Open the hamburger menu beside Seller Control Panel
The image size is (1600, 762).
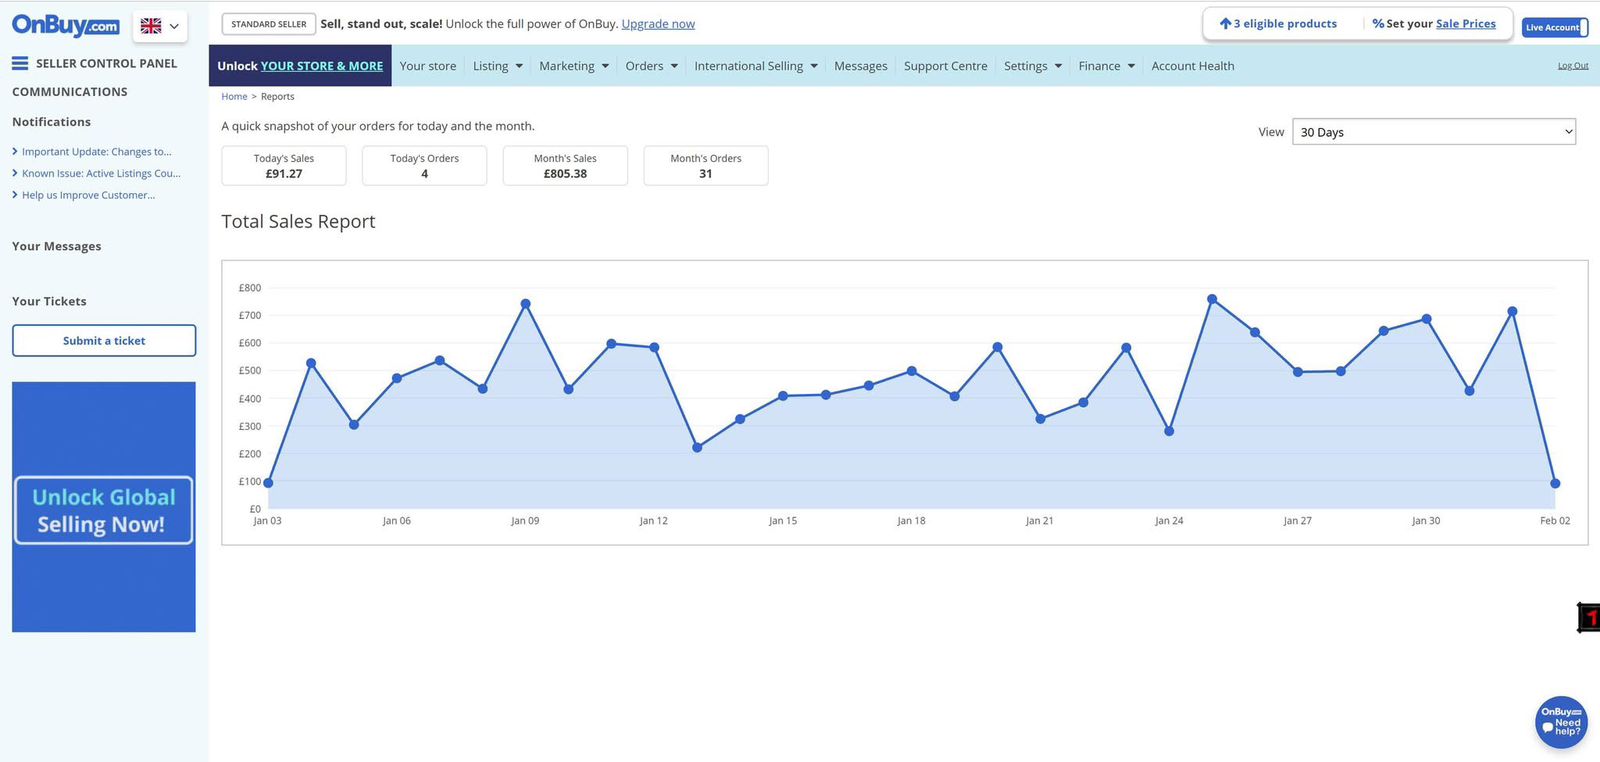tap(20, 63)
